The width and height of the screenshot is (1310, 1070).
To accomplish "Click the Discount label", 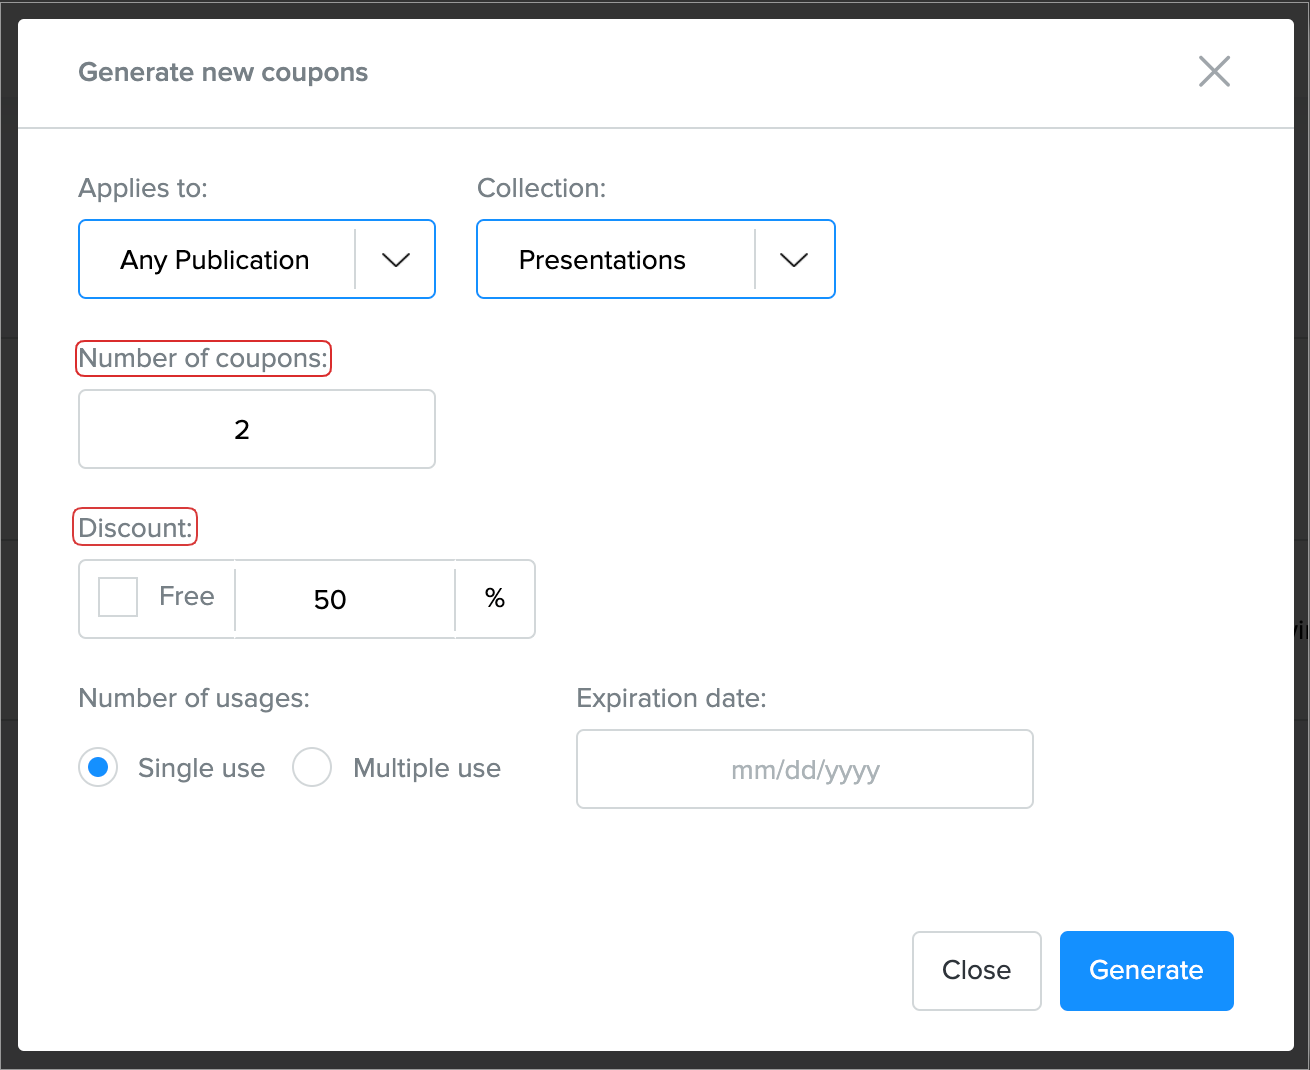I will (x=135, y=528).
